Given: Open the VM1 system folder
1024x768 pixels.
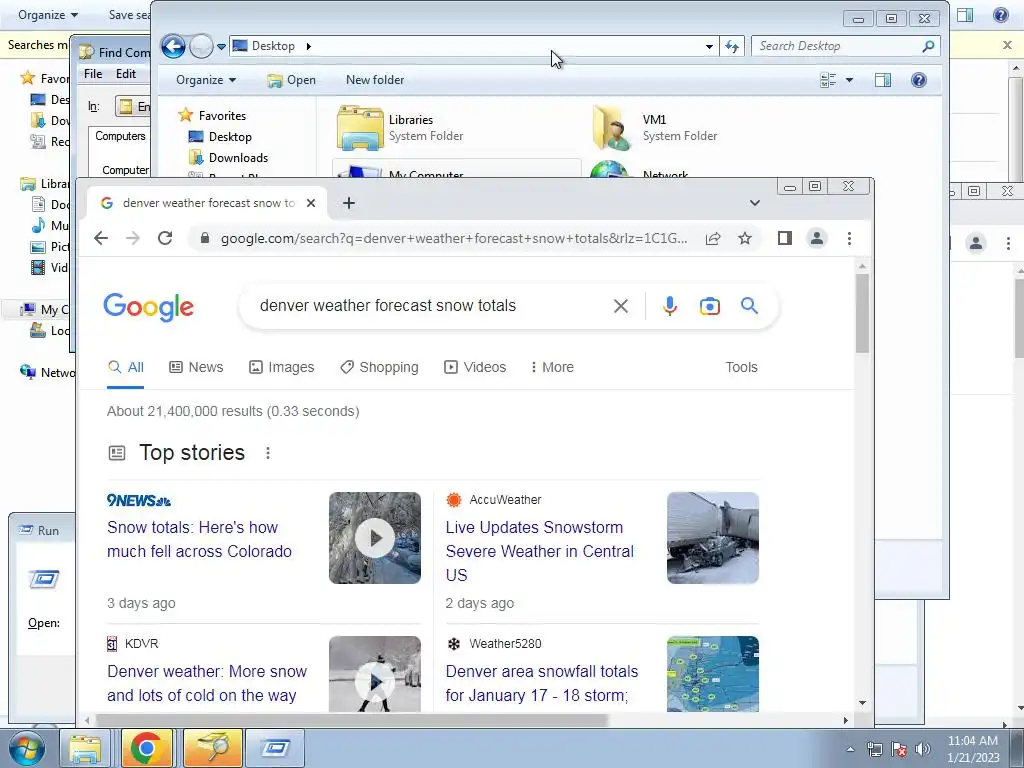Looking at the screenshot, I should pos(655,127).
